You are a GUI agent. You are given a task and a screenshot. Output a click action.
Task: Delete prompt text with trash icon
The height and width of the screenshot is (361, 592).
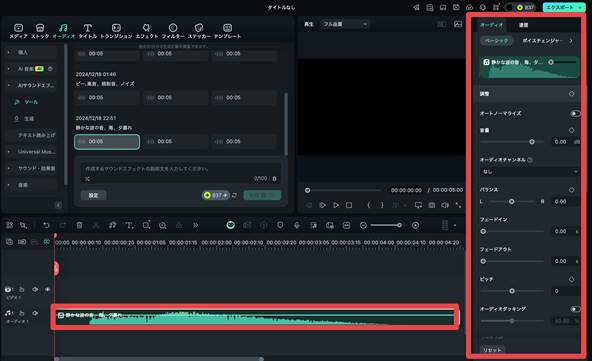pyautogui.click(x=274, y=179)
